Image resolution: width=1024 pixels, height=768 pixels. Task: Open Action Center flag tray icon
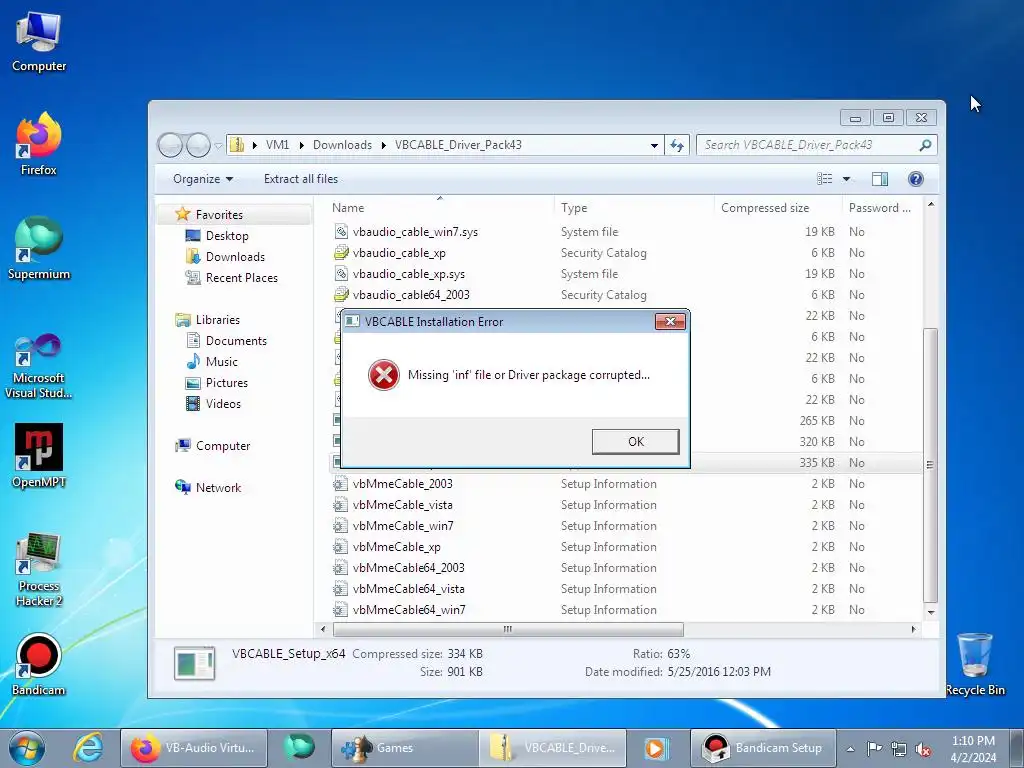coord(874,748)
